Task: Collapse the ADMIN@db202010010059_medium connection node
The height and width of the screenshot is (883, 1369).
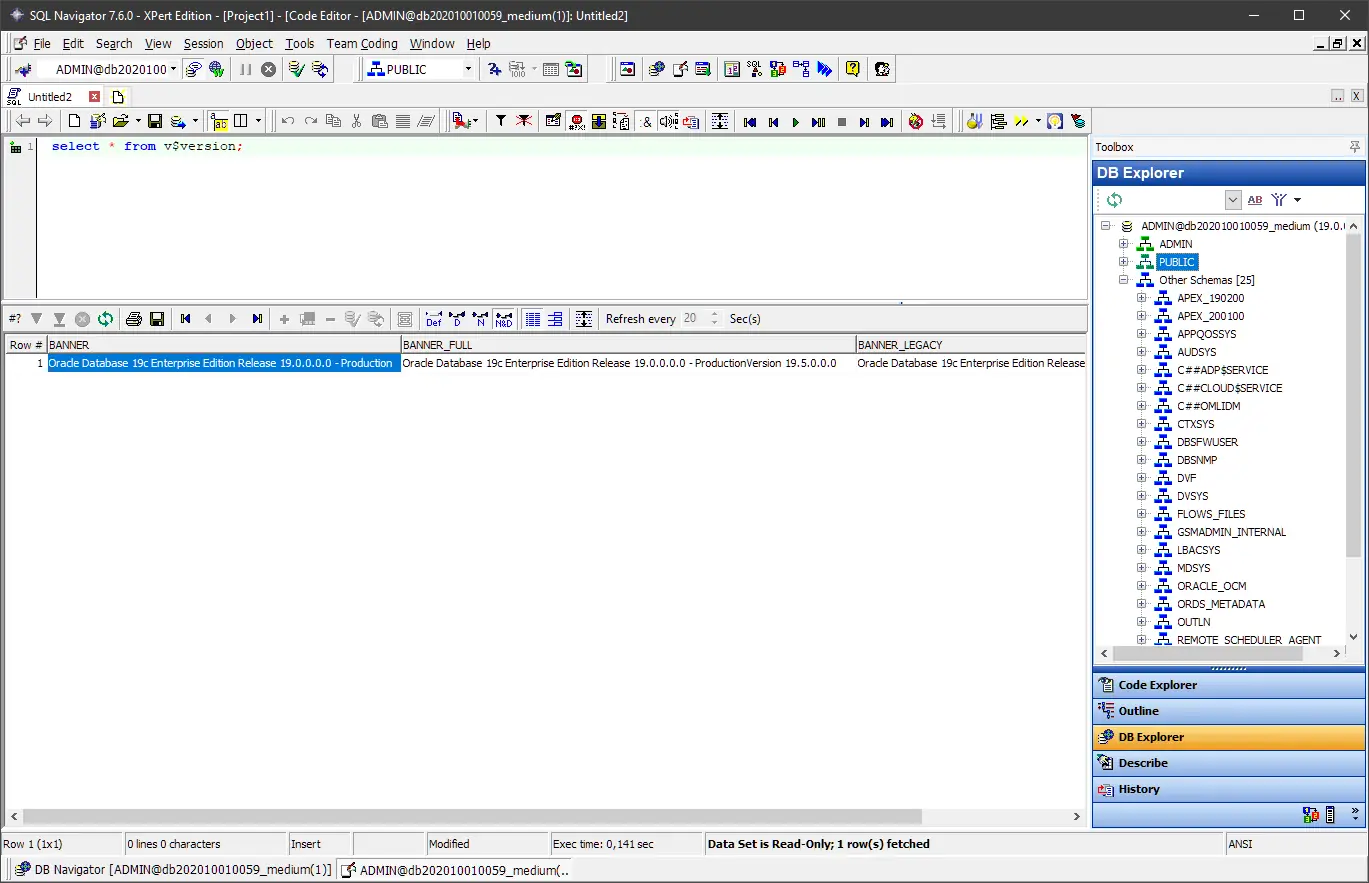Action: click(x=1106, y=226)
